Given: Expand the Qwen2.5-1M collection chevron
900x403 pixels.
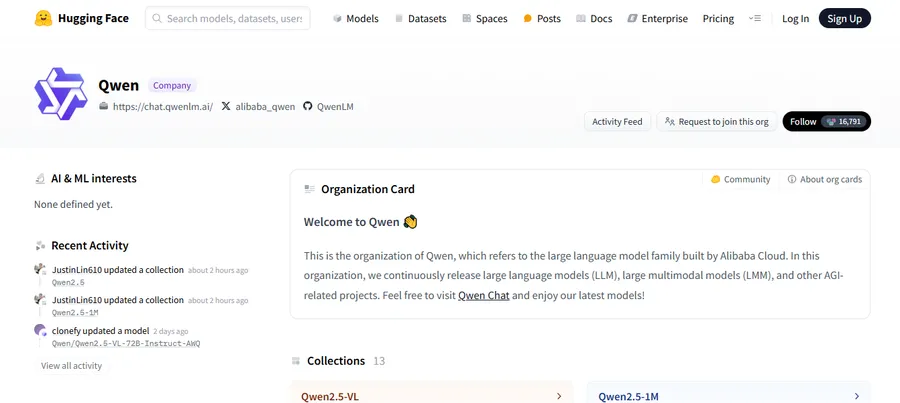Looking at the screenshot, I should pos(857,396).
